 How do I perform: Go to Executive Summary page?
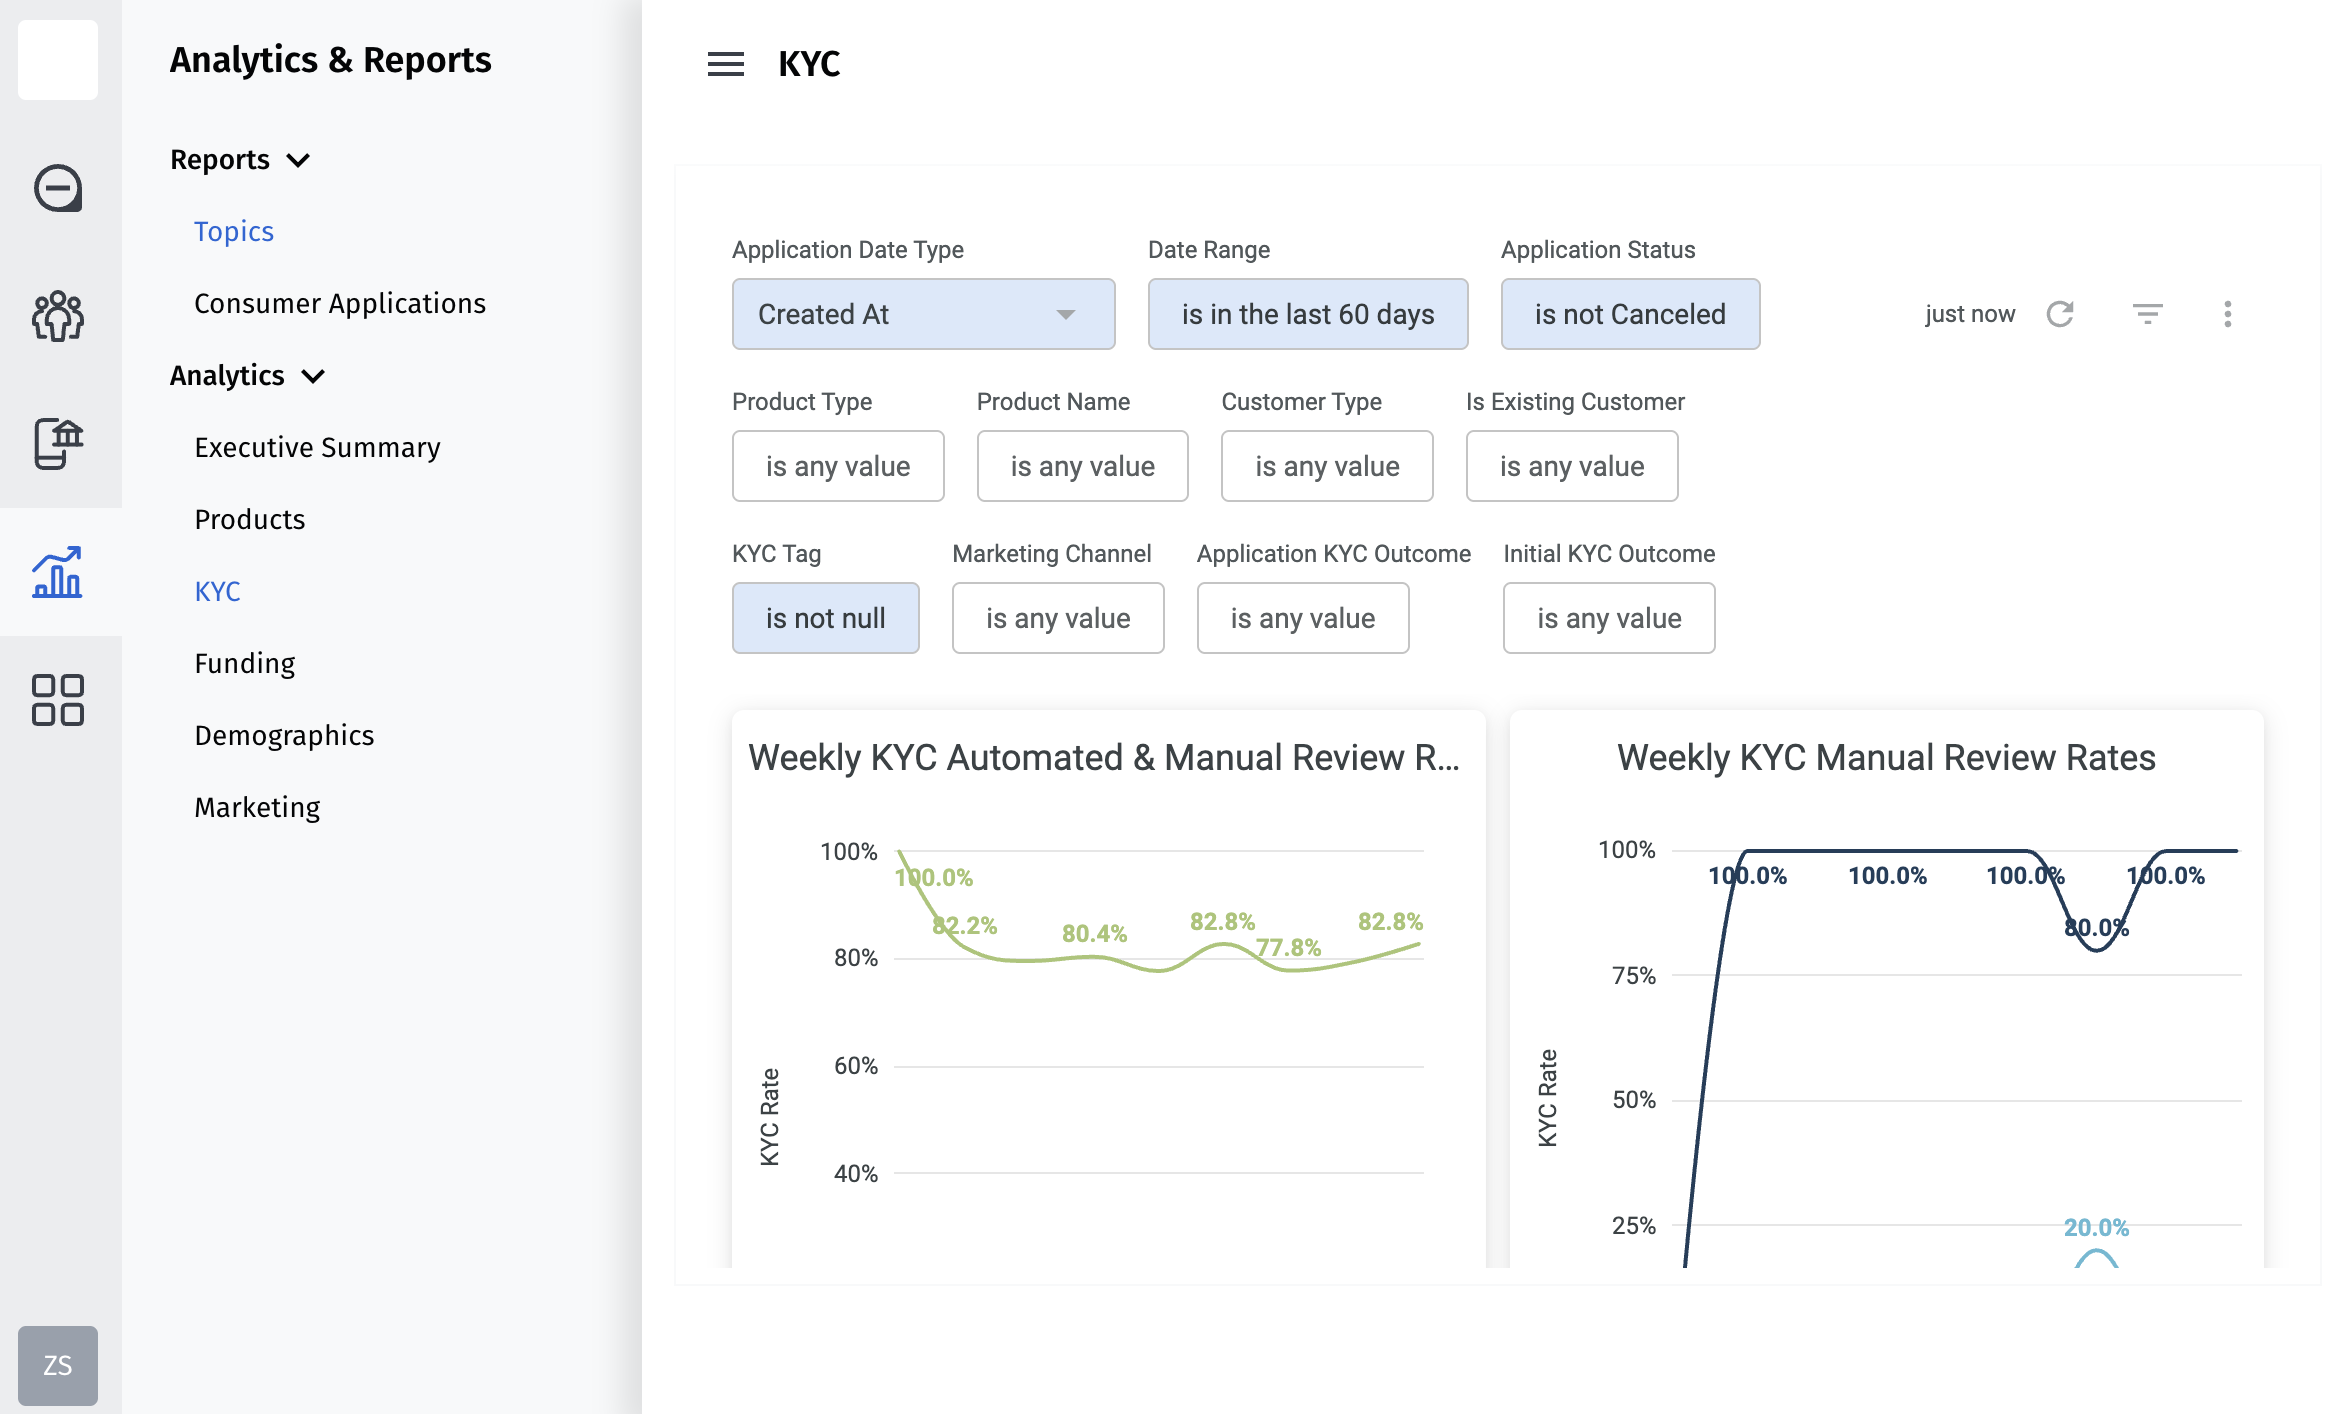click(317, 447)
